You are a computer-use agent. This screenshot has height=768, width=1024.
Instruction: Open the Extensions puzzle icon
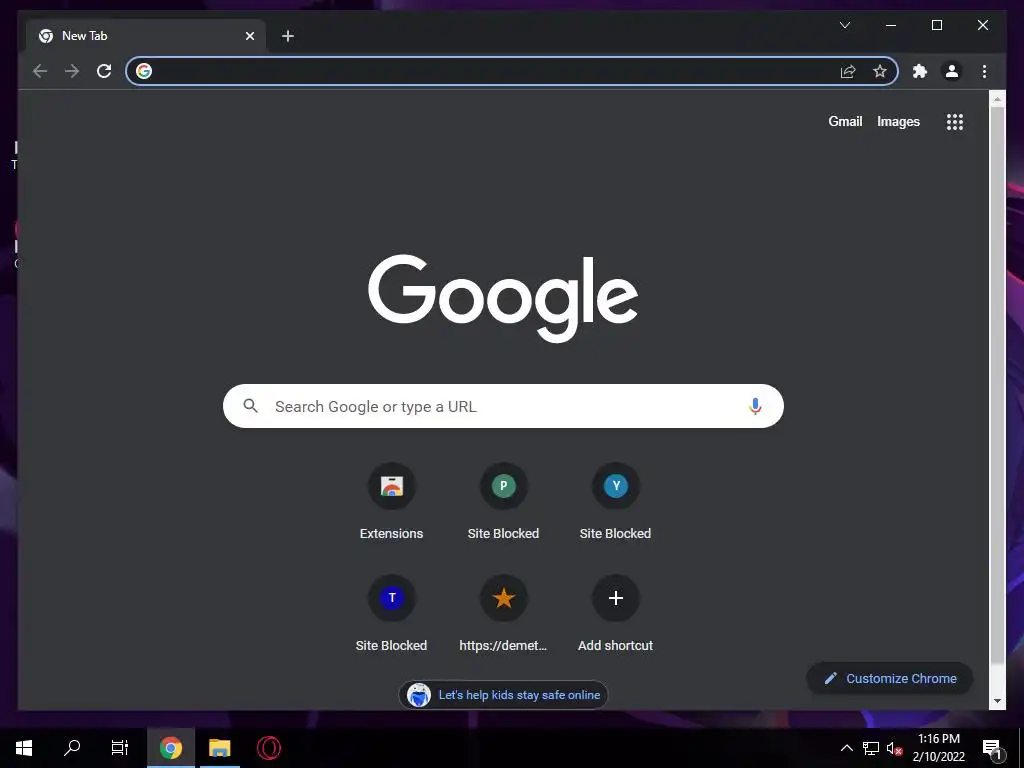click(920, 71)
